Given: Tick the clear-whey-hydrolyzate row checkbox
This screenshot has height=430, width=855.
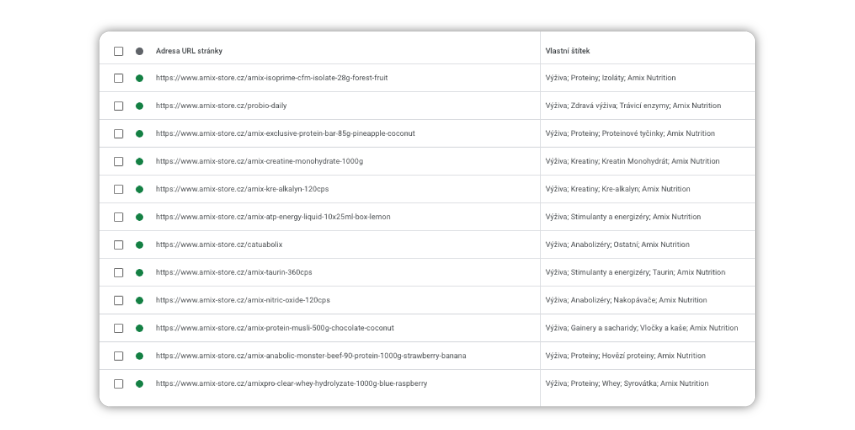Looking at the screenshot, I should 118,384.
